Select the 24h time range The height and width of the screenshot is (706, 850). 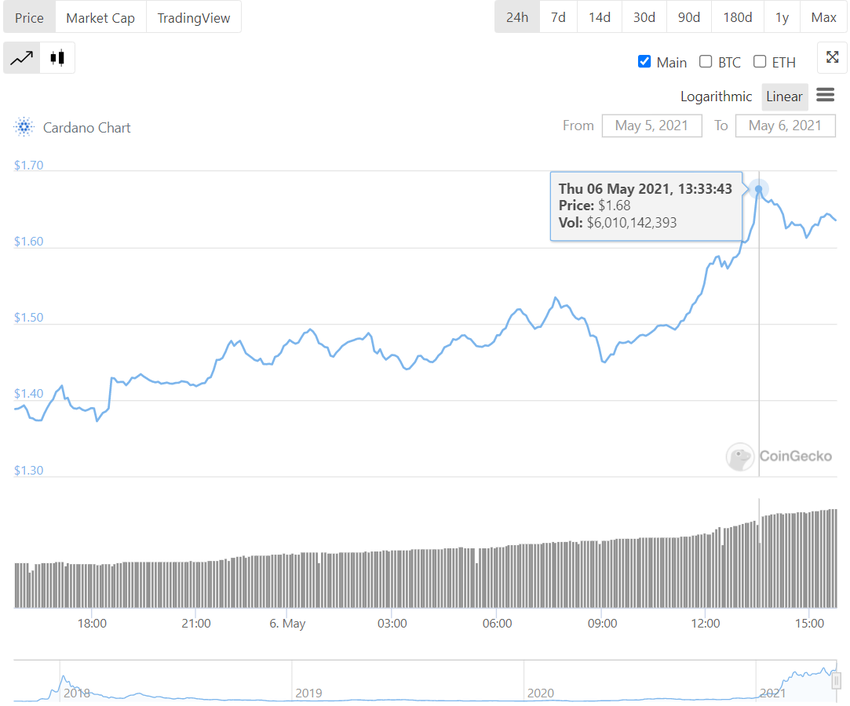point(517,17)
